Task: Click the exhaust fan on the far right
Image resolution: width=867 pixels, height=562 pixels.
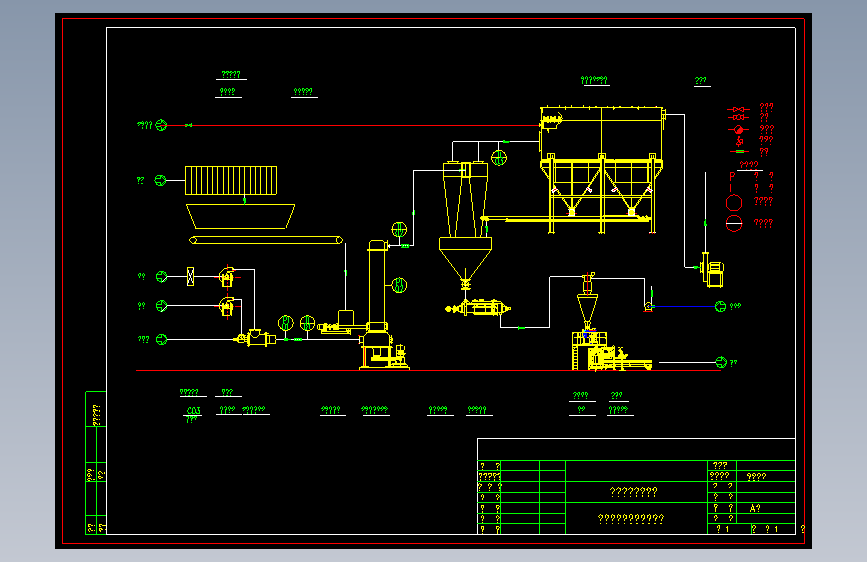Action: click(712, 270)
